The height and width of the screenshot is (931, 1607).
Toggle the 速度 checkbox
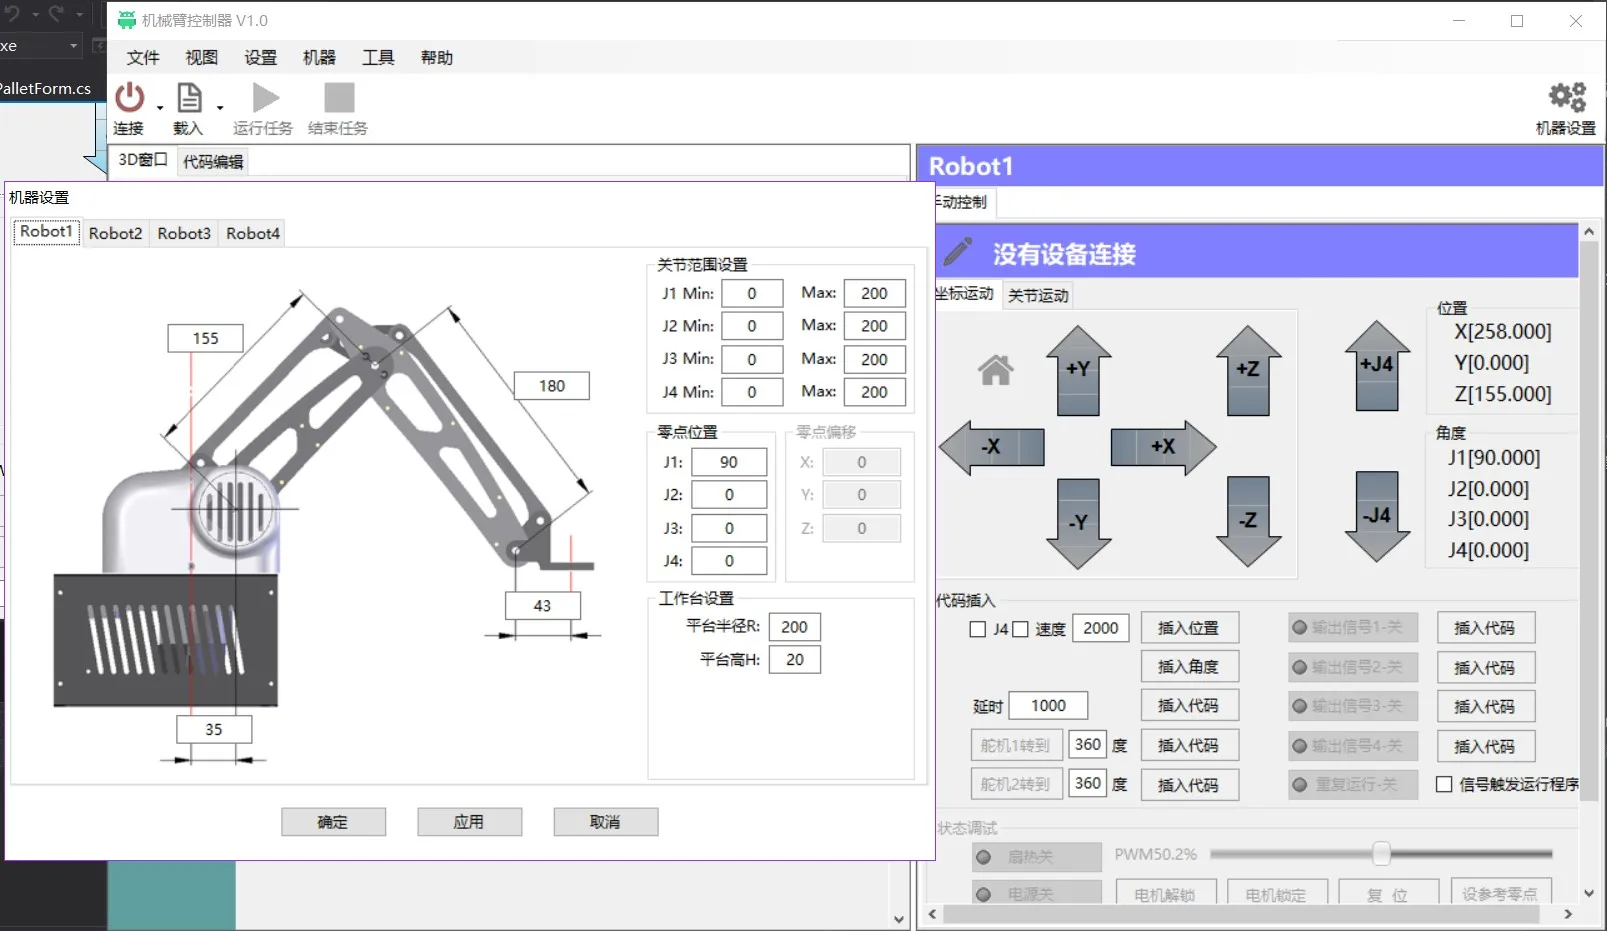point(1020,629)
